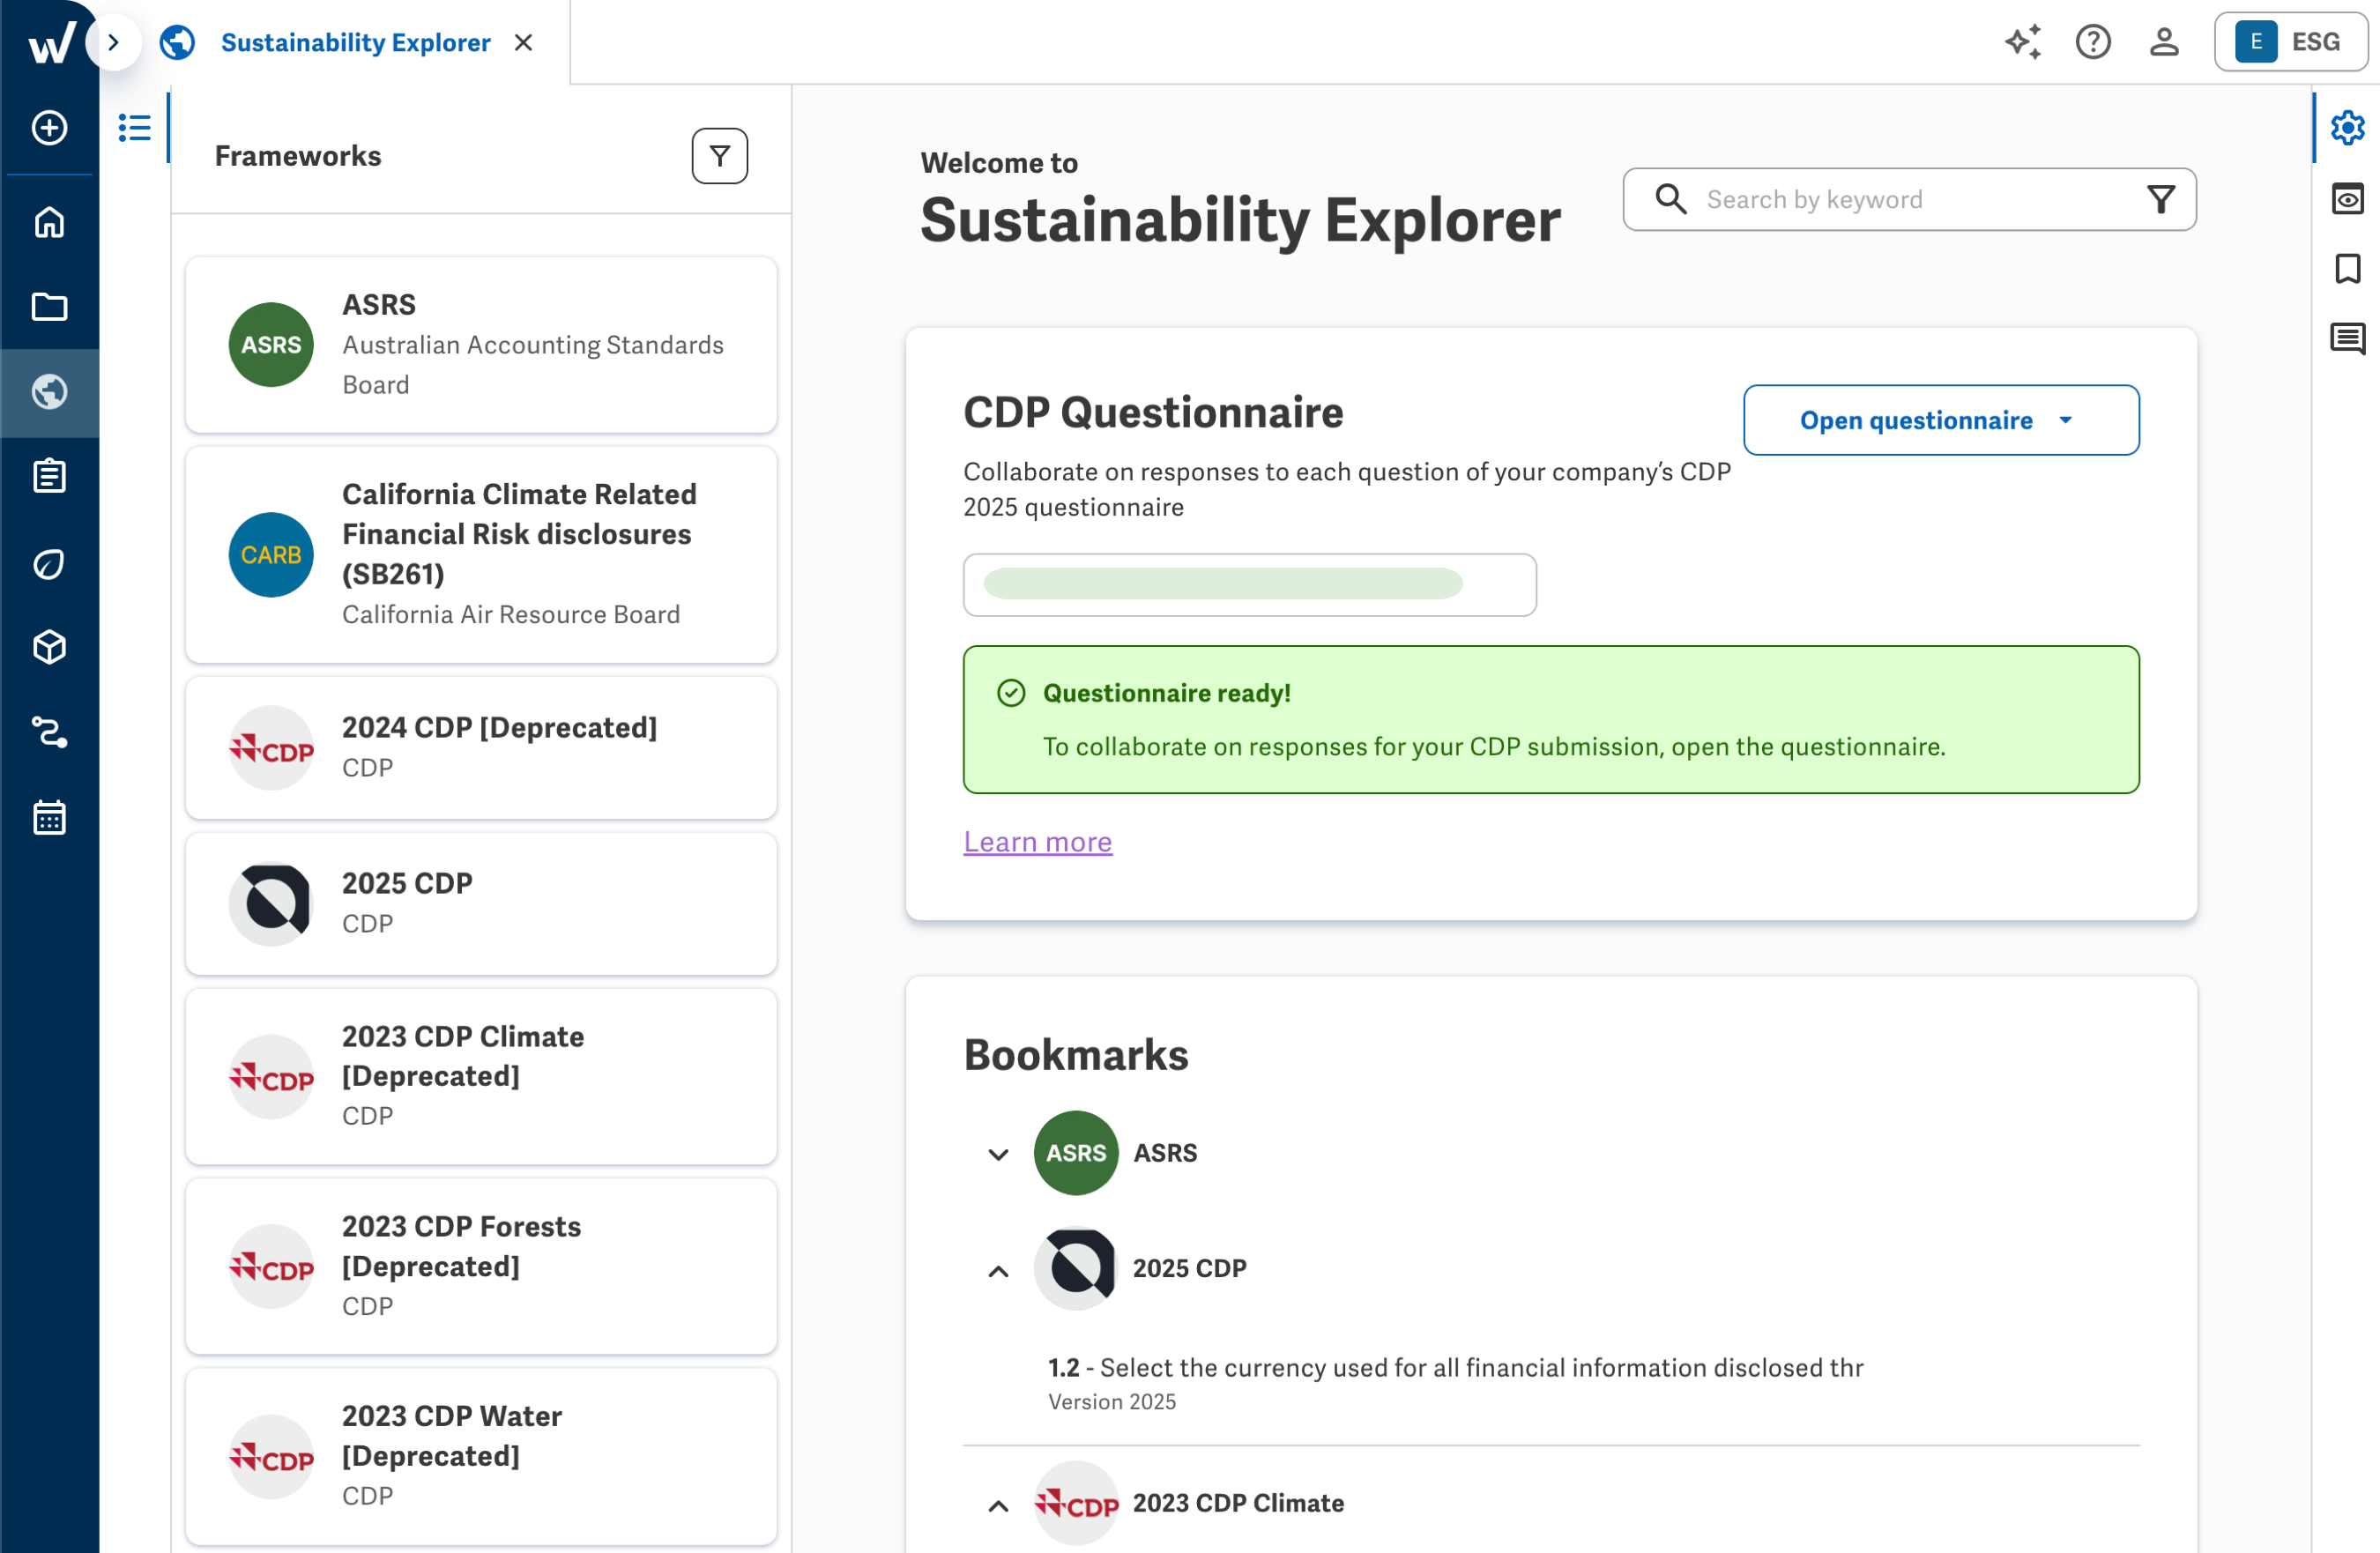Viewport: 2380px width, 1553px height.
Task: Open the ASRS framework card
Action: pyautogui.click(x=481, y=344)
